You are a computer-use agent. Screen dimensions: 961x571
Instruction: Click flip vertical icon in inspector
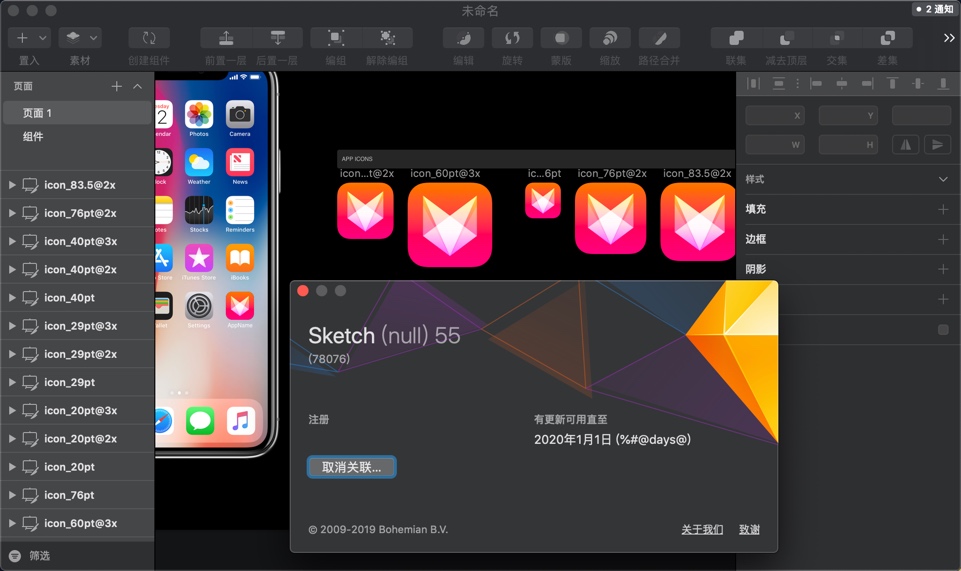pyautogui.click(x=937, y=145)
